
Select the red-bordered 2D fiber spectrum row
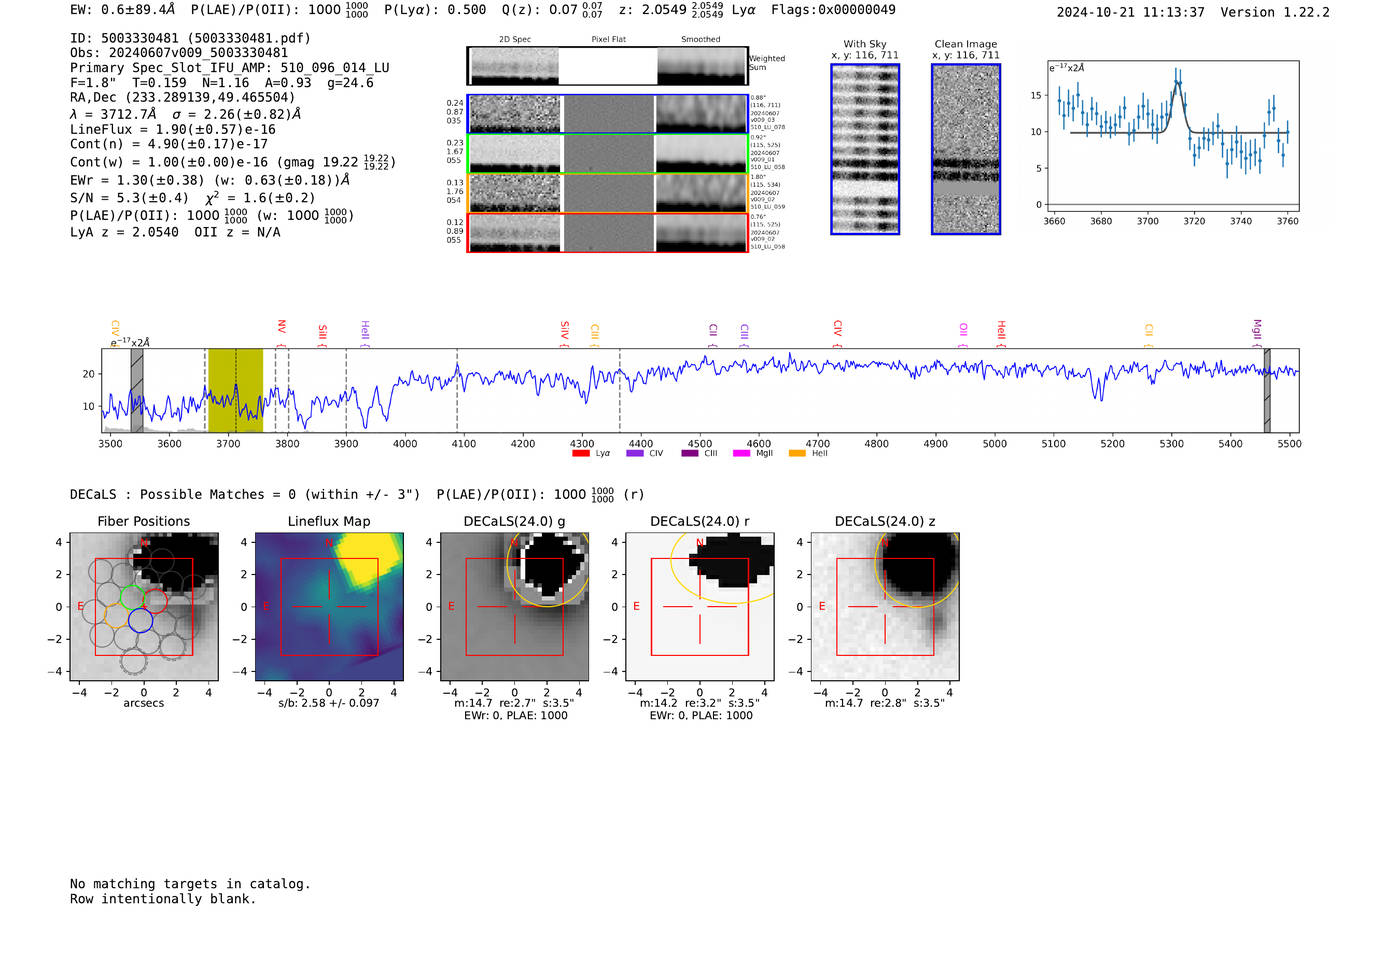click(x=607, y=232)
